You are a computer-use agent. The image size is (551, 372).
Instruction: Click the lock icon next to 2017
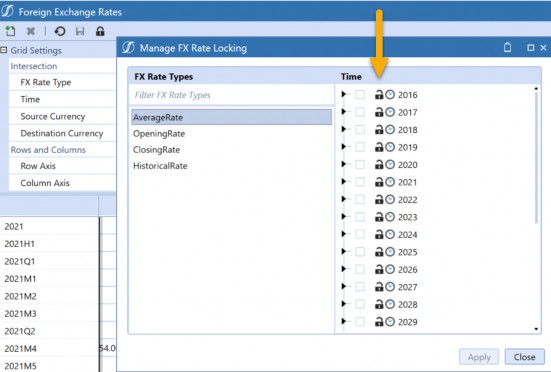pyautogui.click(x=379, y=112)
